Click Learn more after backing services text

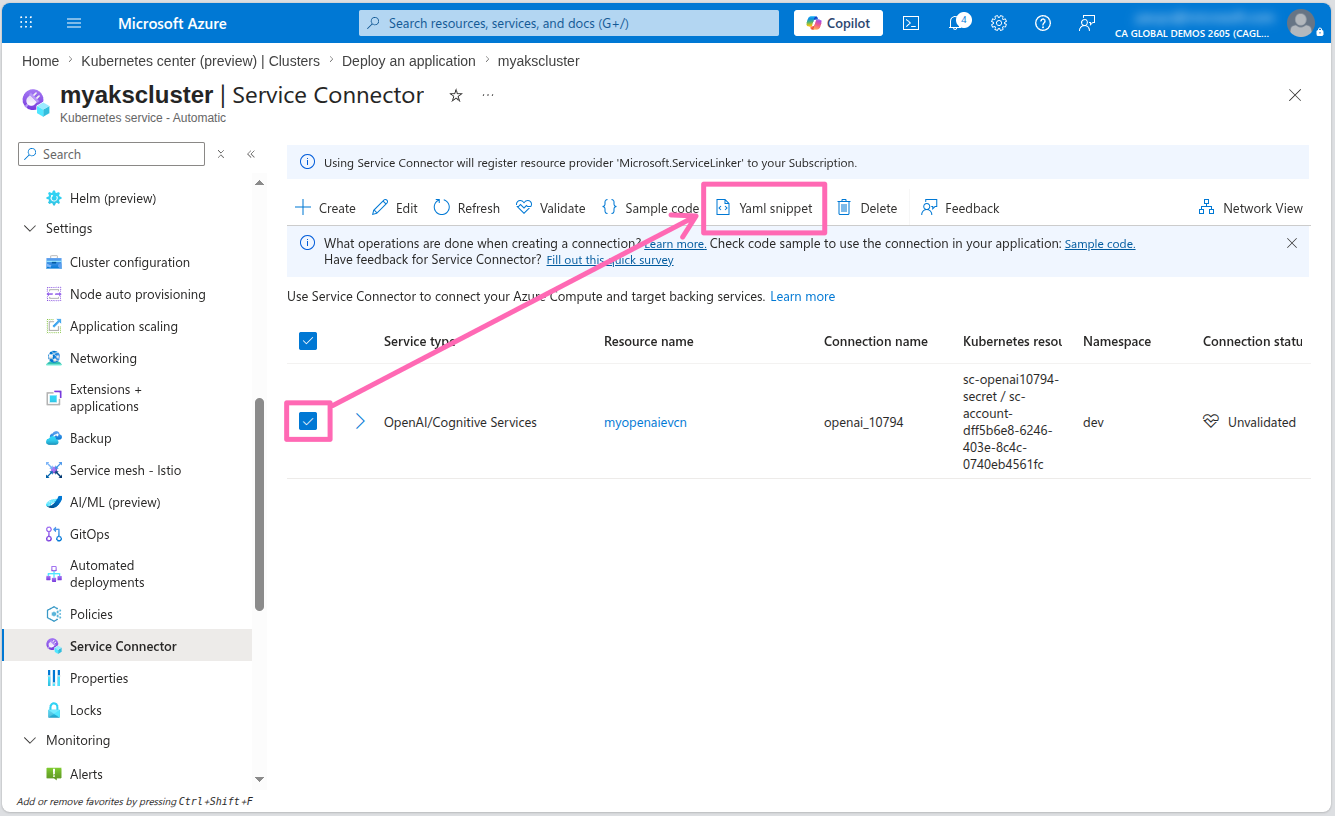tap(802, 296)
